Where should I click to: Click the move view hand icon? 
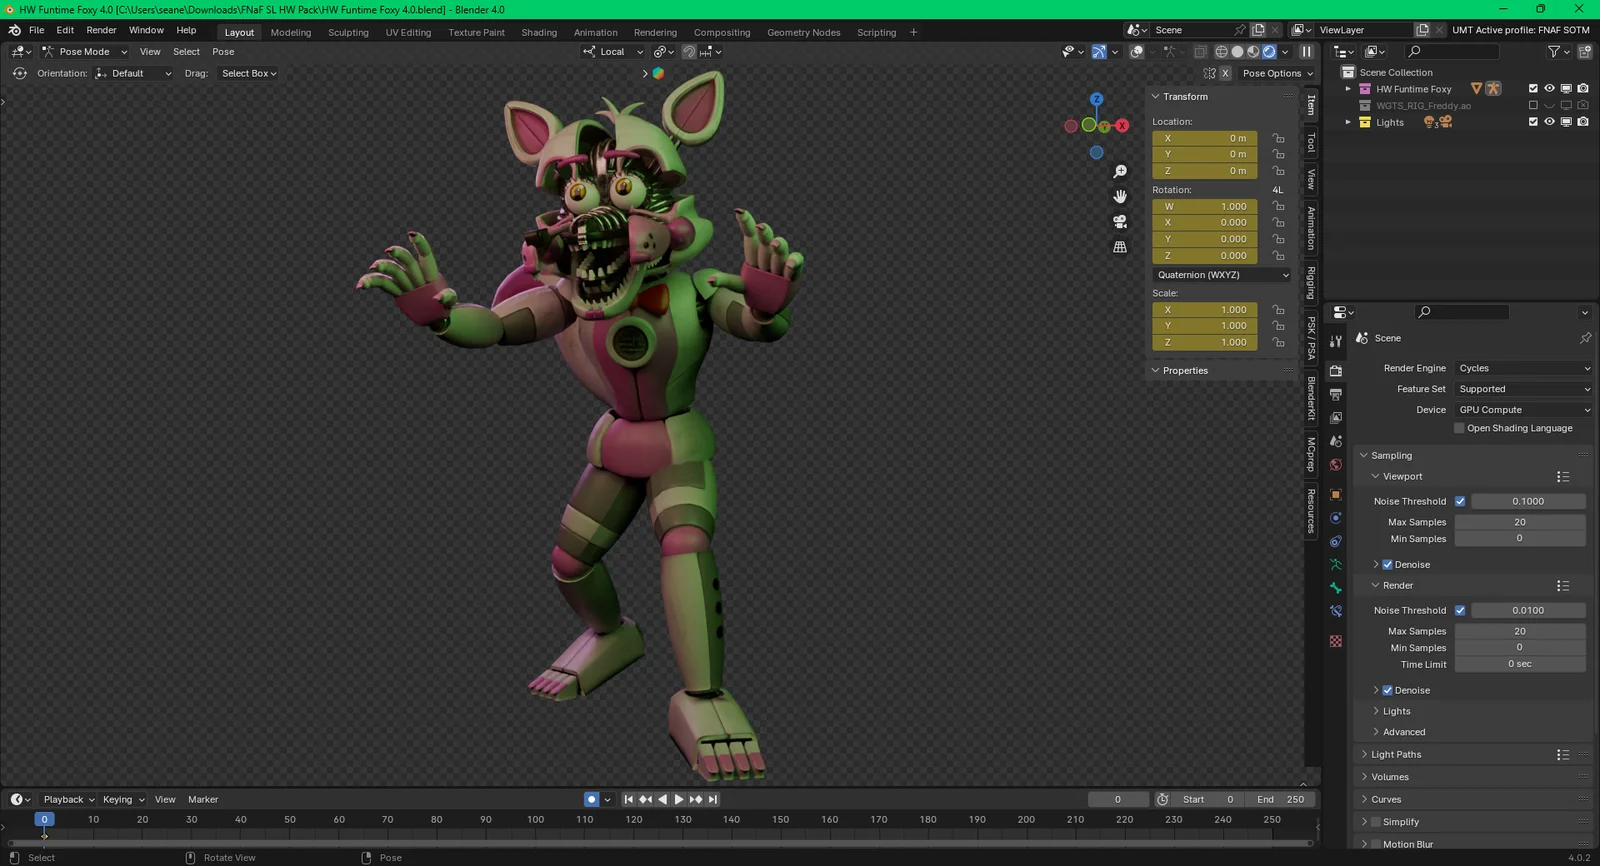click(x=1120, y=197)
